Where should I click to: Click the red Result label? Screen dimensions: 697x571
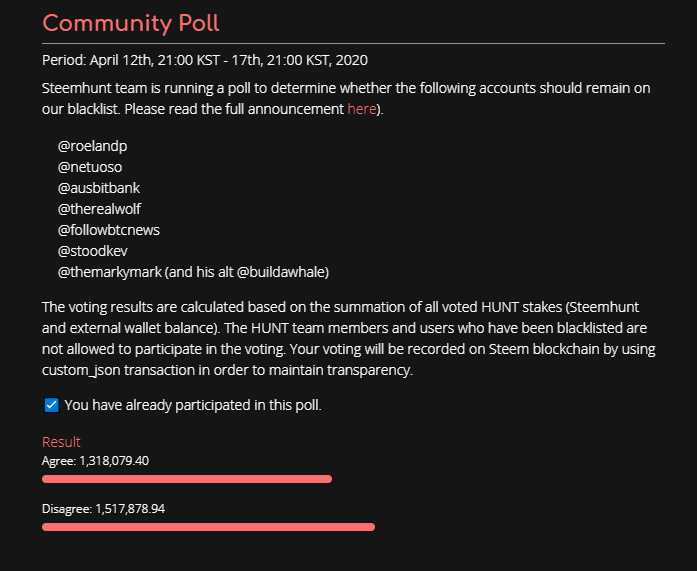[x=61, y=441]
